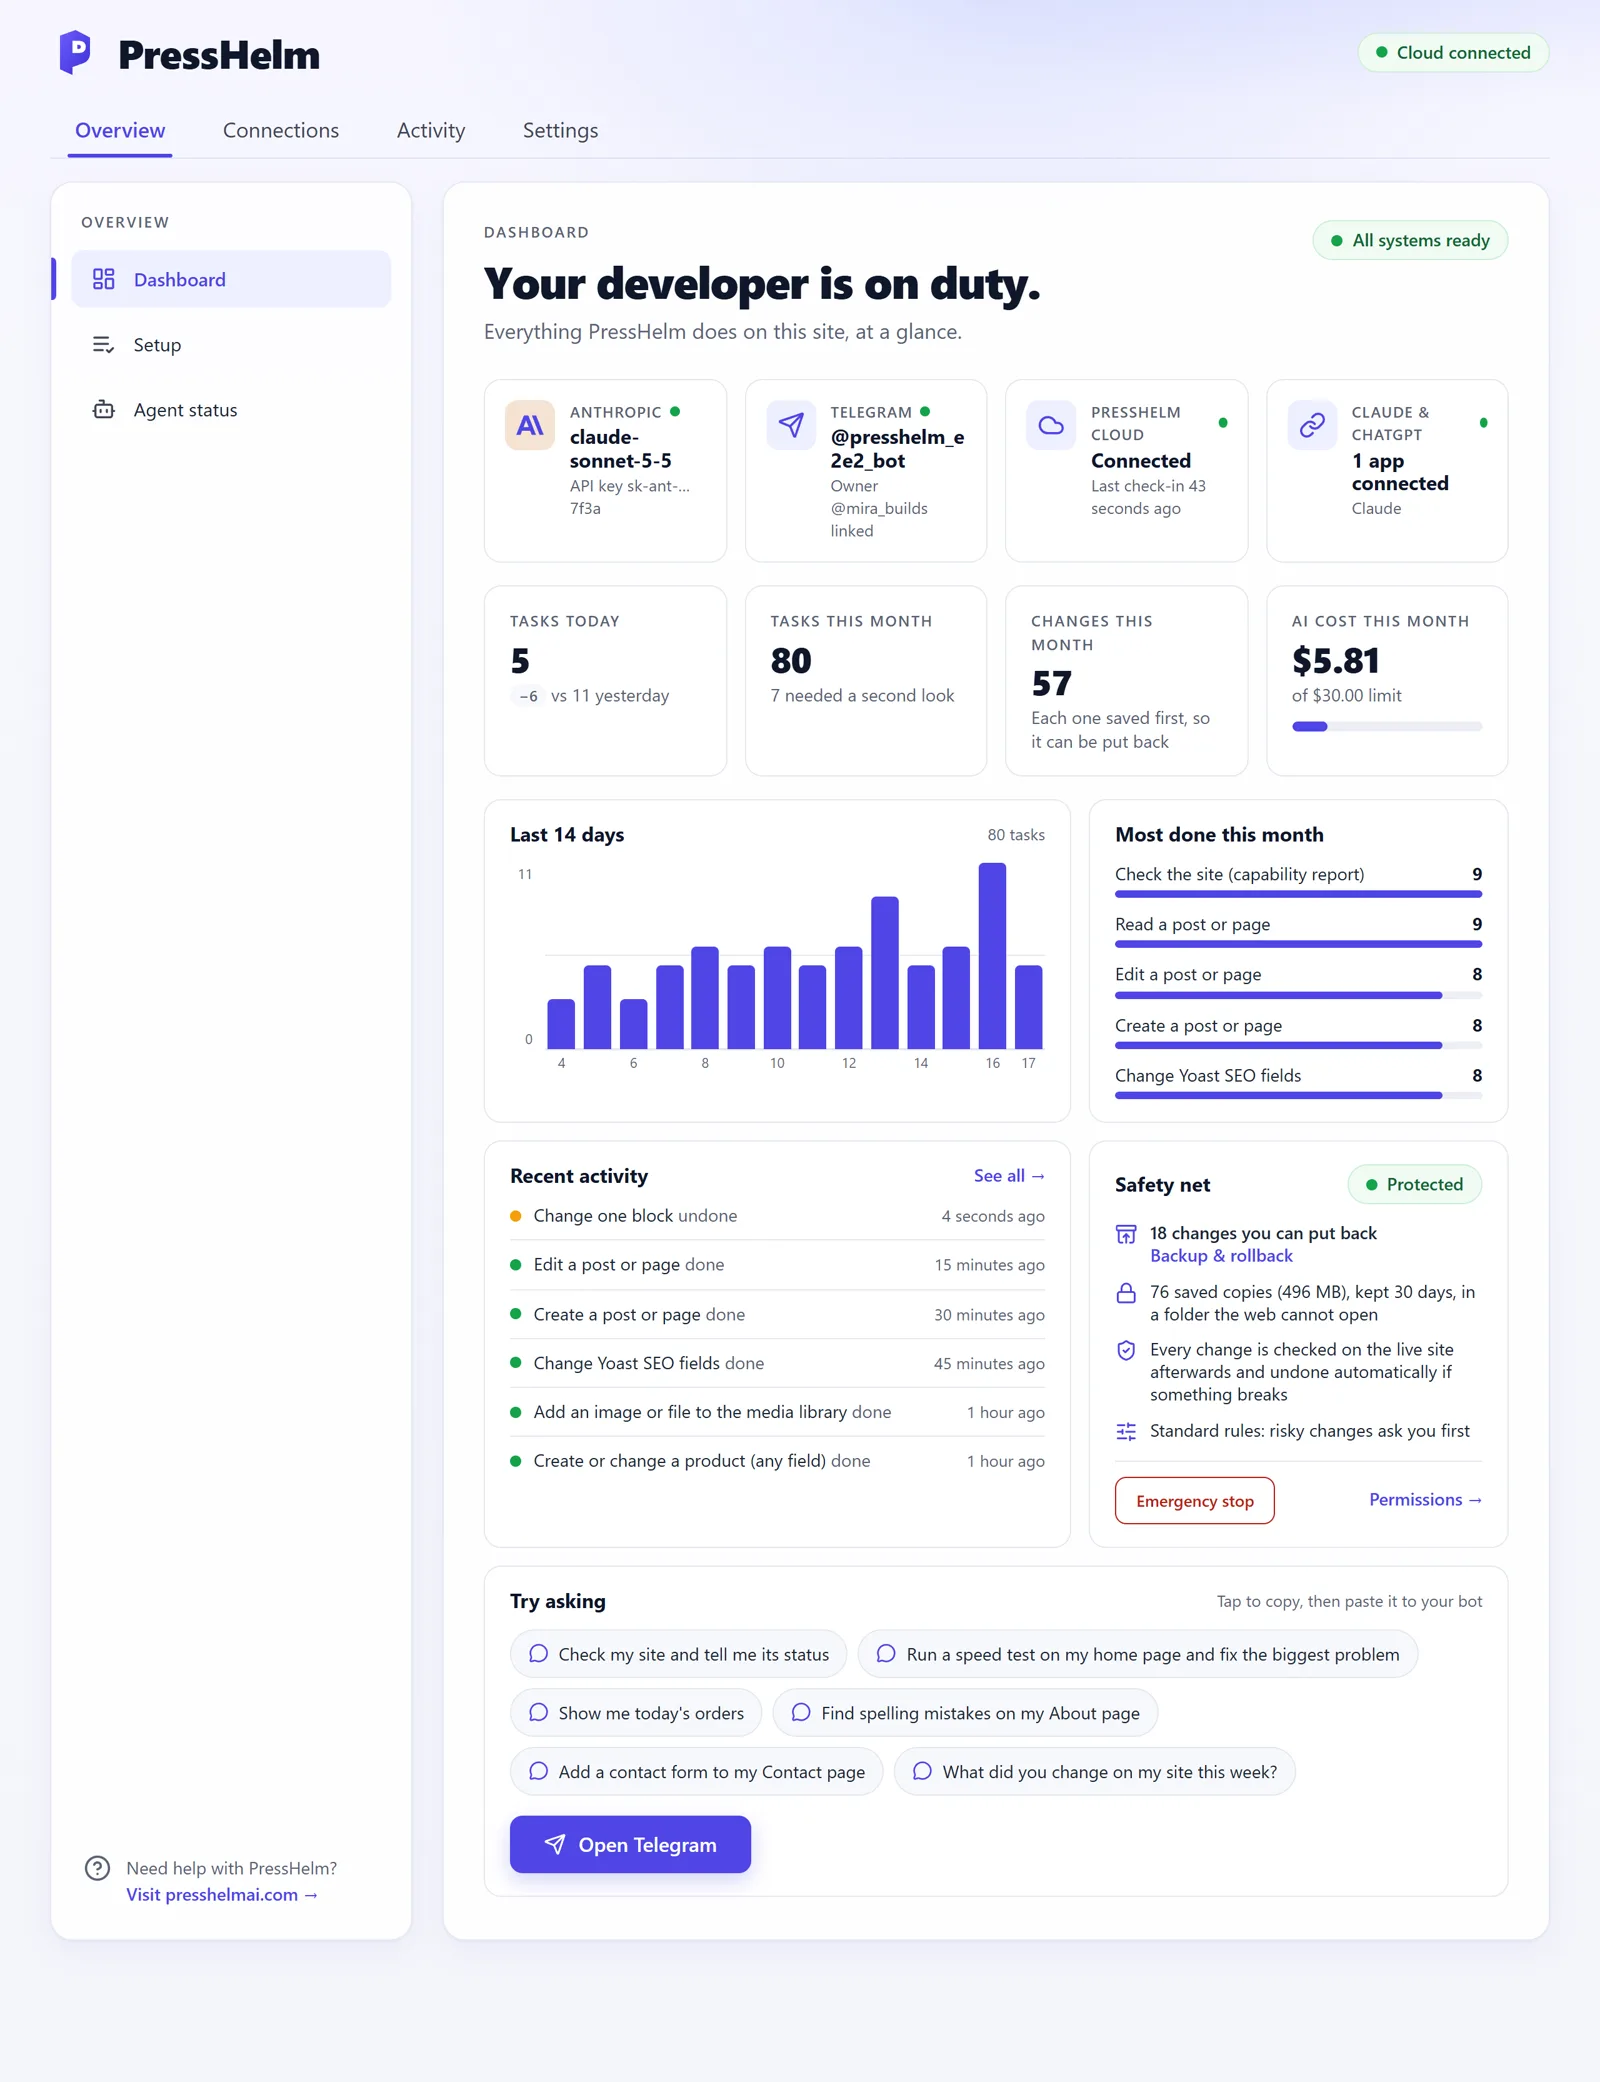Screen dimensions: 1600x2082
Task: Click the shield check icon in Safety net
Action: pos(1126,1351)
